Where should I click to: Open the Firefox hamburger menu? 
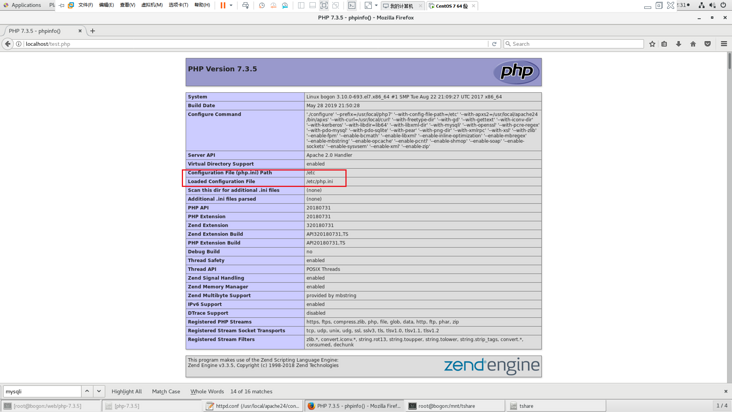click(724, 44)
